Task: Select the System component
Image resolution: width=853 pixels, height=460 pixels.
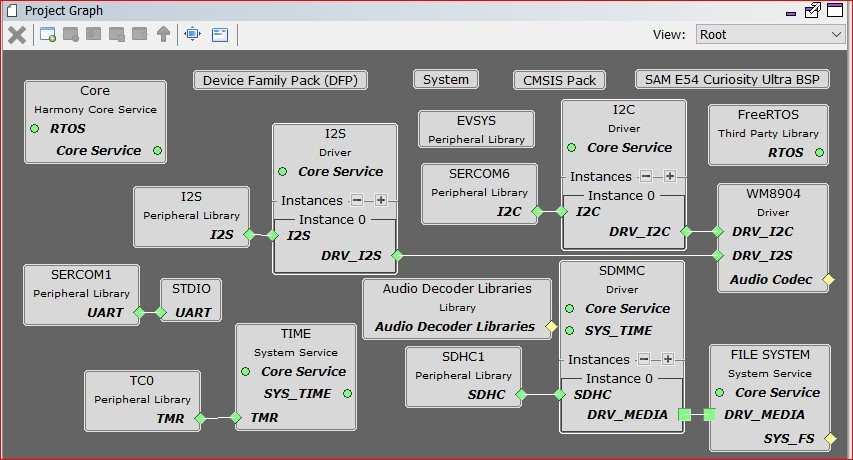Action: coord(446,79)
